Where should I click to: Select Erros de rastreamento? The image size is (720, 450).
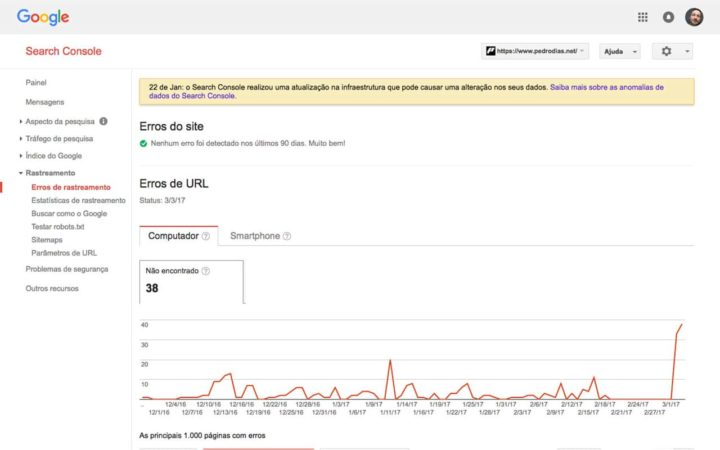(71, 187)
